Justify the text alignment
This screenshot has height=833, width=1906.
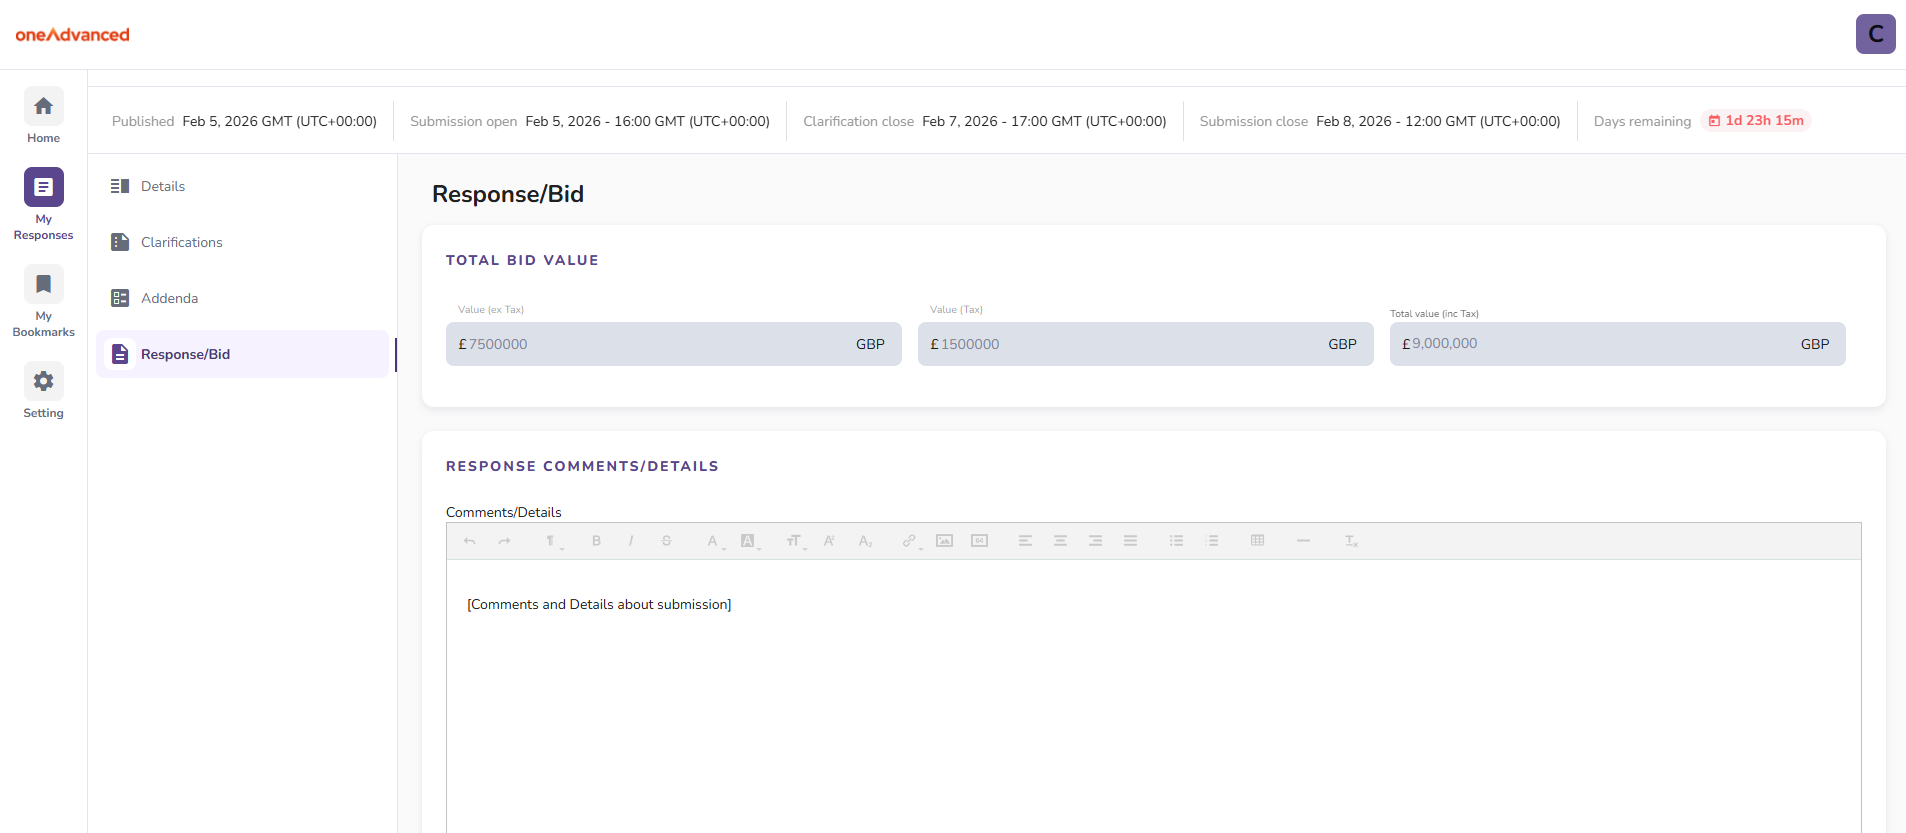(x=1130, y=541)
